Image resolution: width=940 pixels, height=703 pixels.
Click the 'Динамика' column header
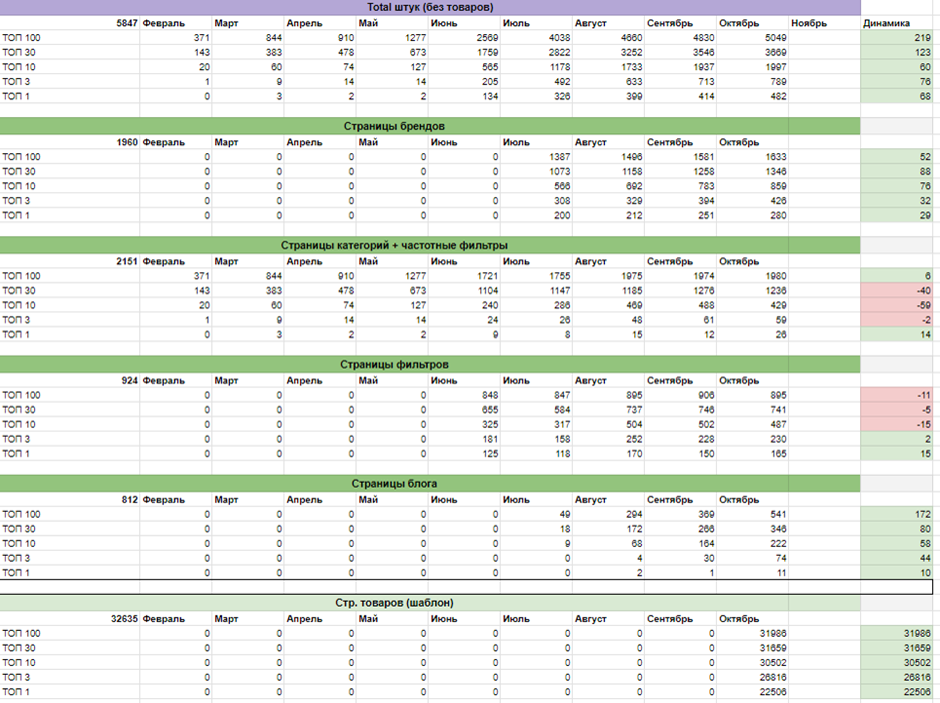886,23
